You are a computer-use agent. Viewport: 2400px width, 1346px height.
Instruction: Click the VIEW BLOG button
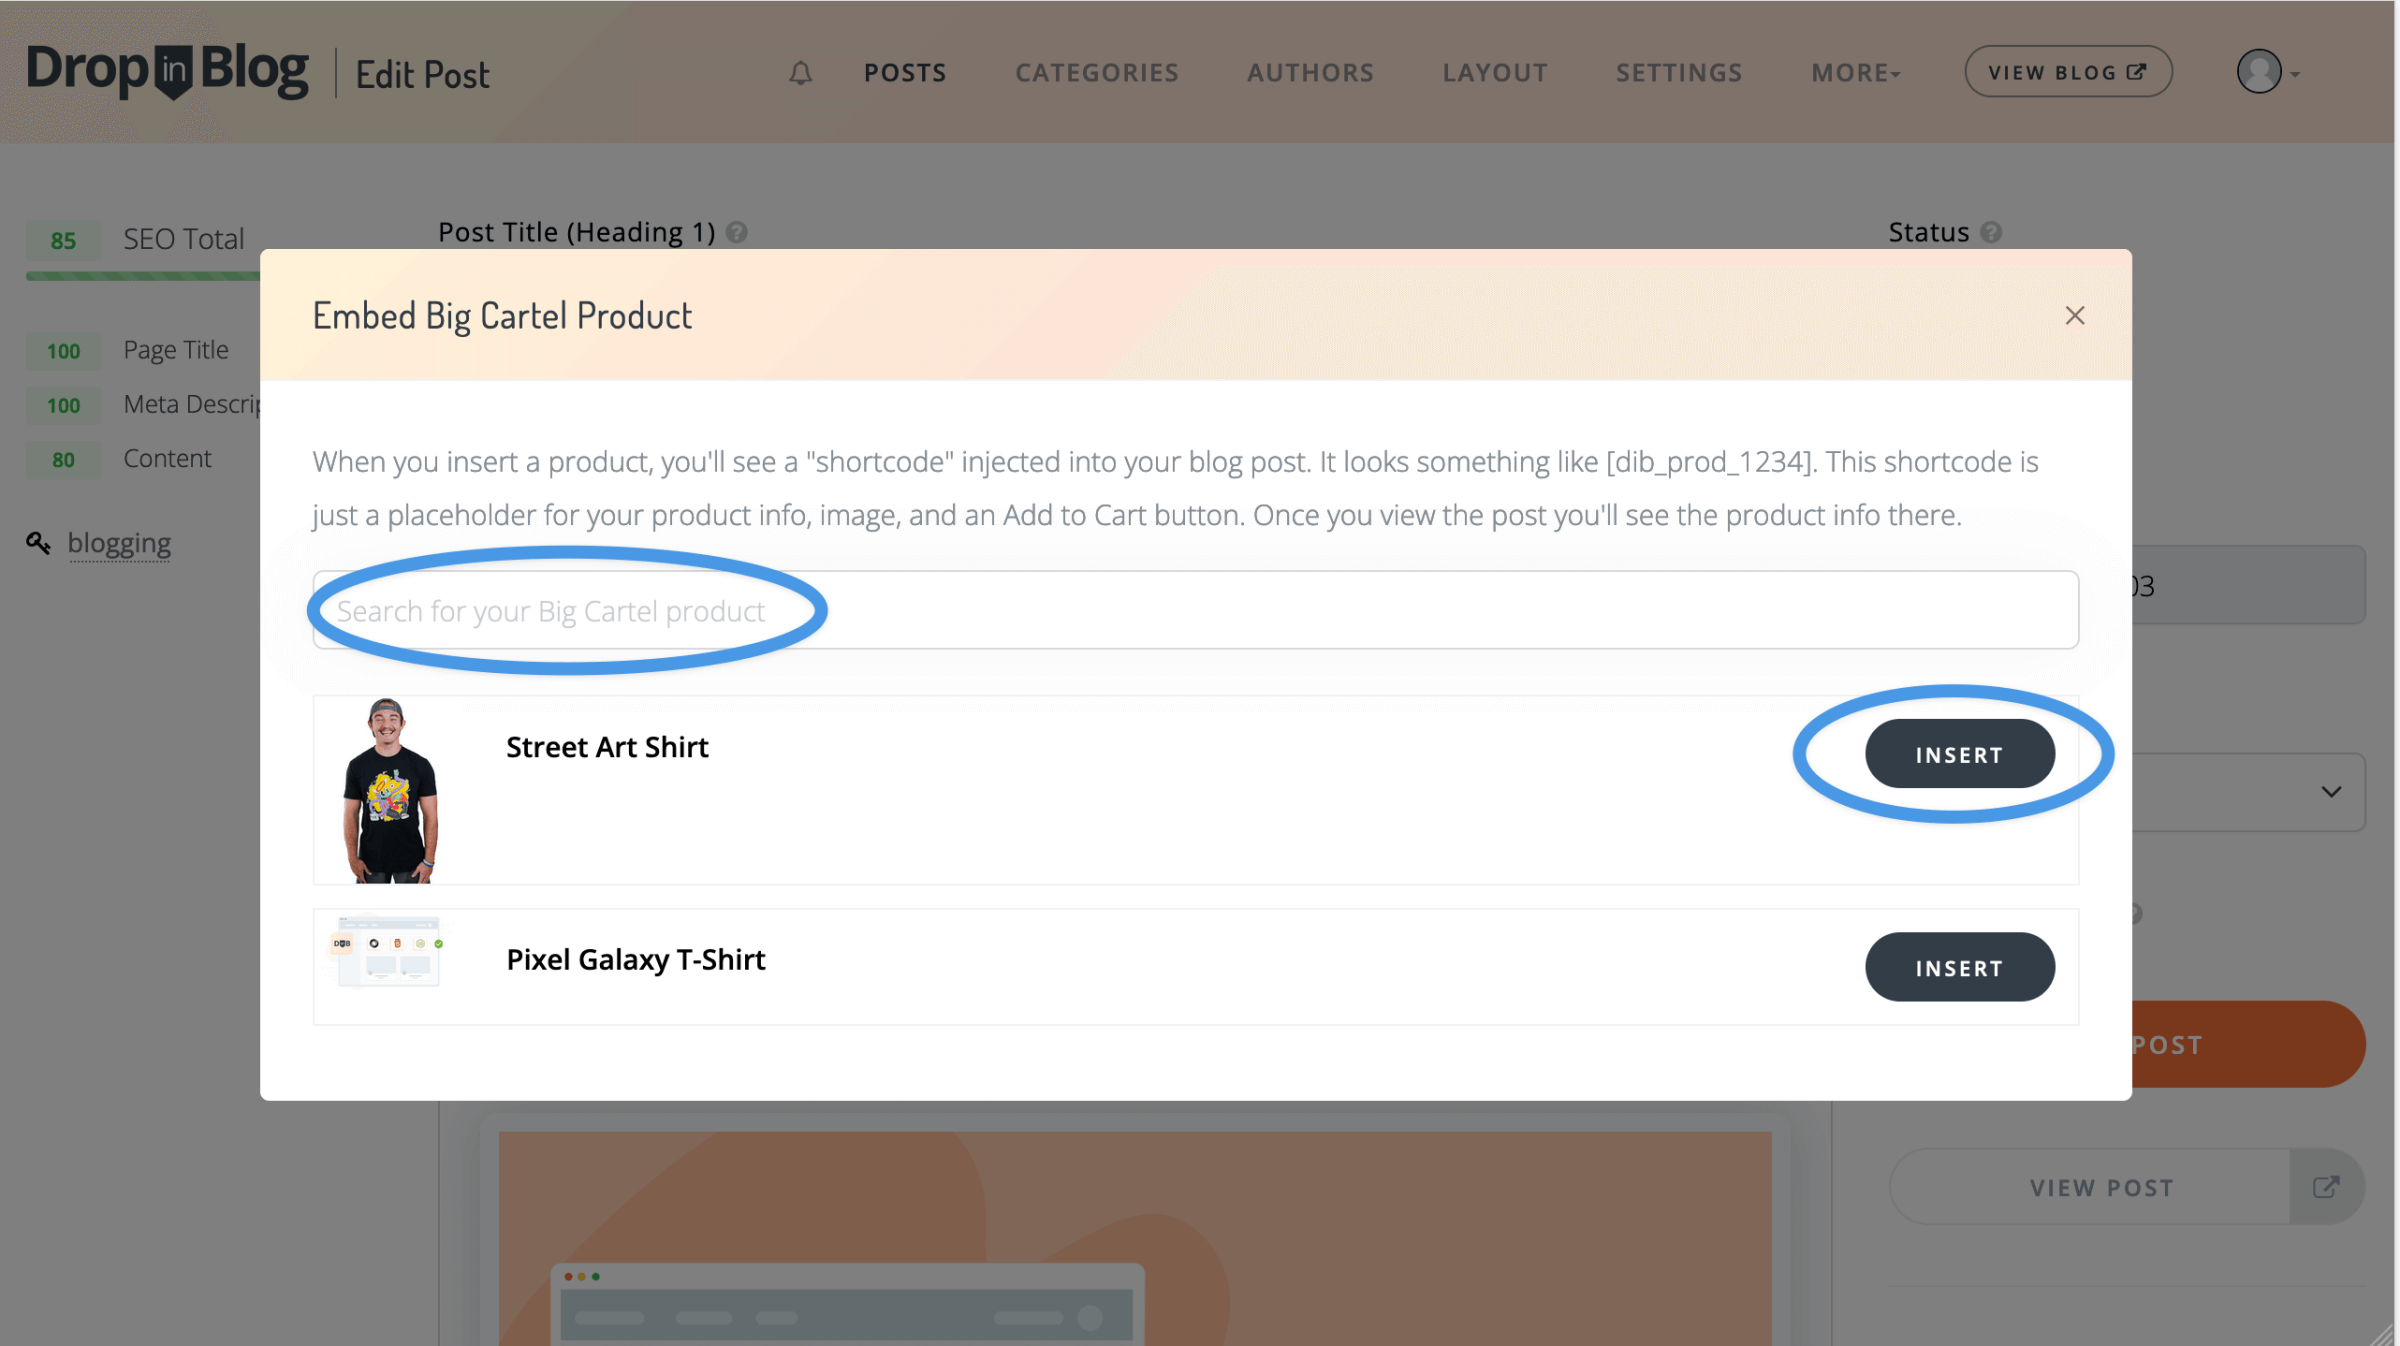tap(2068, 72)
